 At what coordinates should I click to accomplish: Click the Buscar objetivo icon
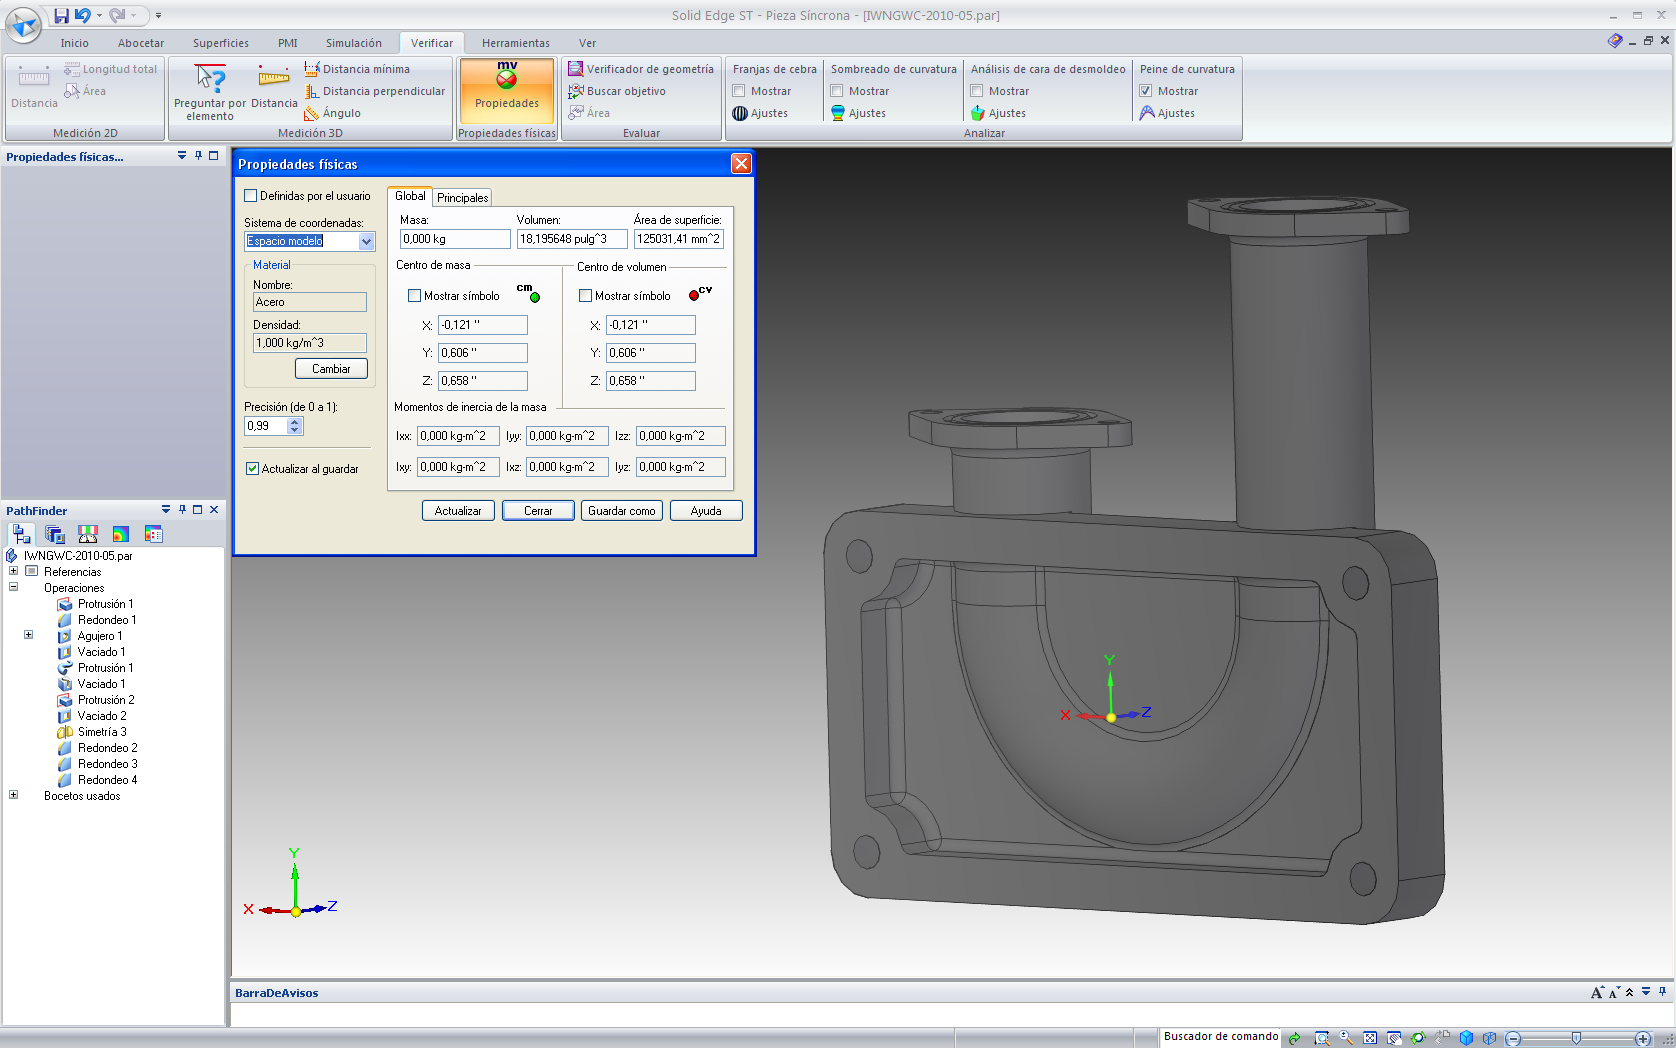click(x=576, y=91)
